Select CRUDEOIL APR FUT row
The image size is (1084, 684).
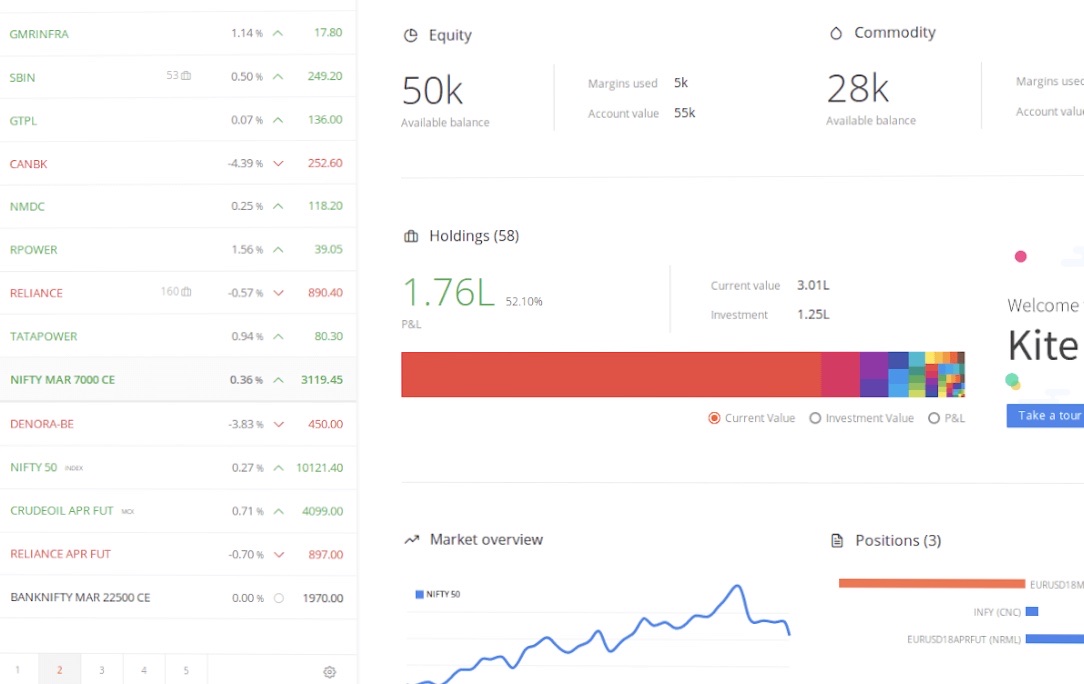point(178,511)
